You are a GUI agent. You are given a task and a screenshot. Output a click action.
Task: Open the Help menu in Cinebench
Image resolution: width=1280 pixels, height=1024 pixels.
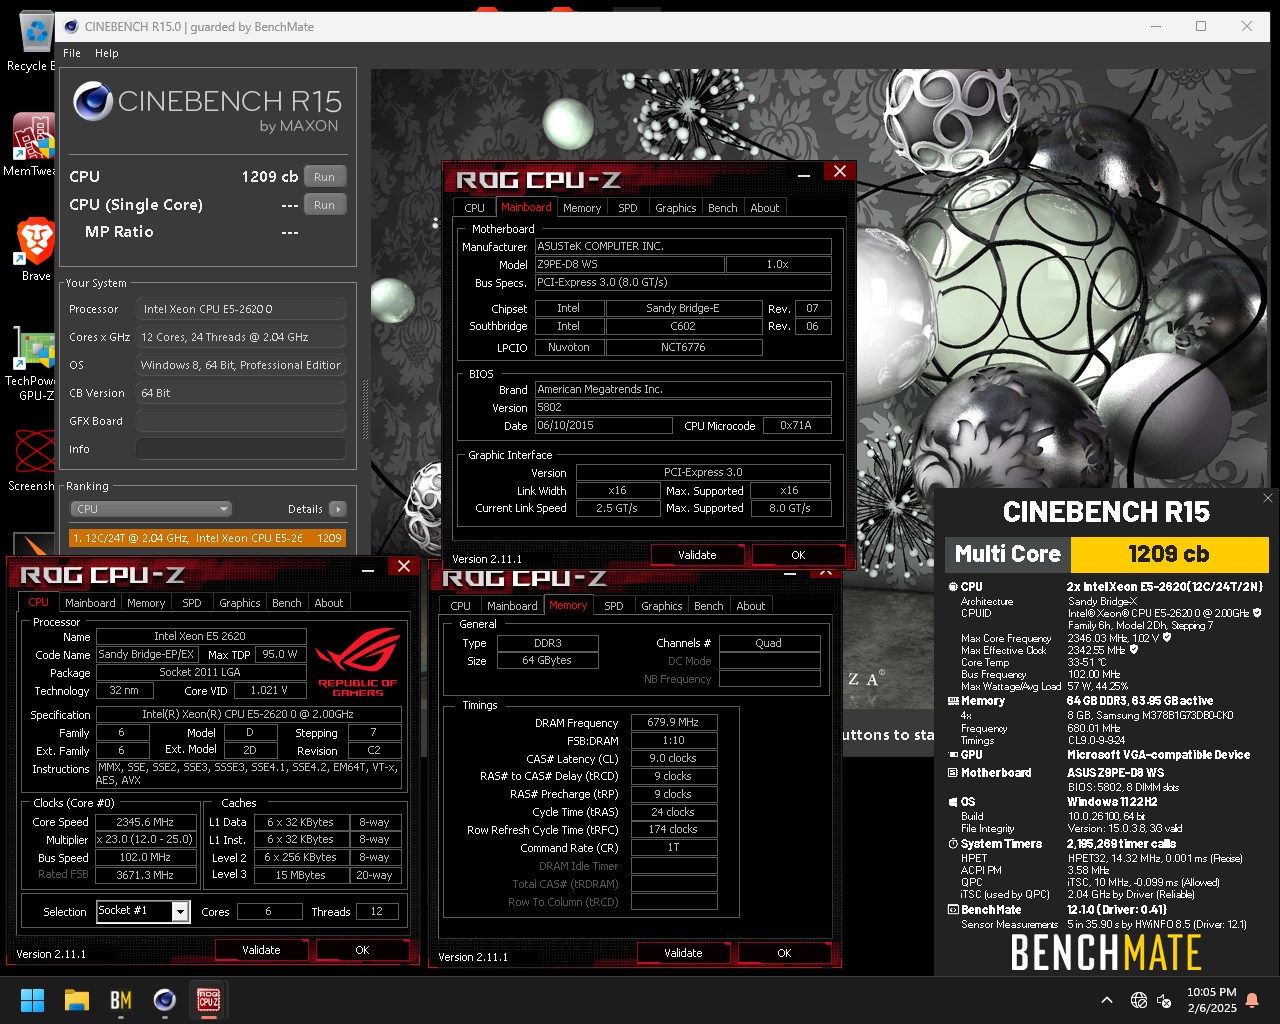[107, 53]
